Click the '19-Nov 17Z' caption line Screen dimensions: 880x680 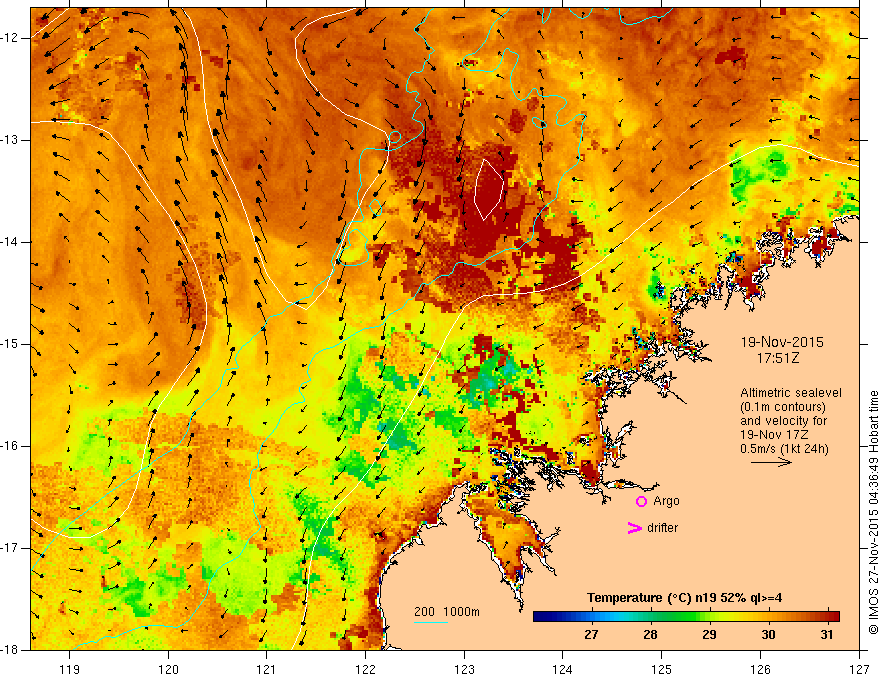coord(776,435)
